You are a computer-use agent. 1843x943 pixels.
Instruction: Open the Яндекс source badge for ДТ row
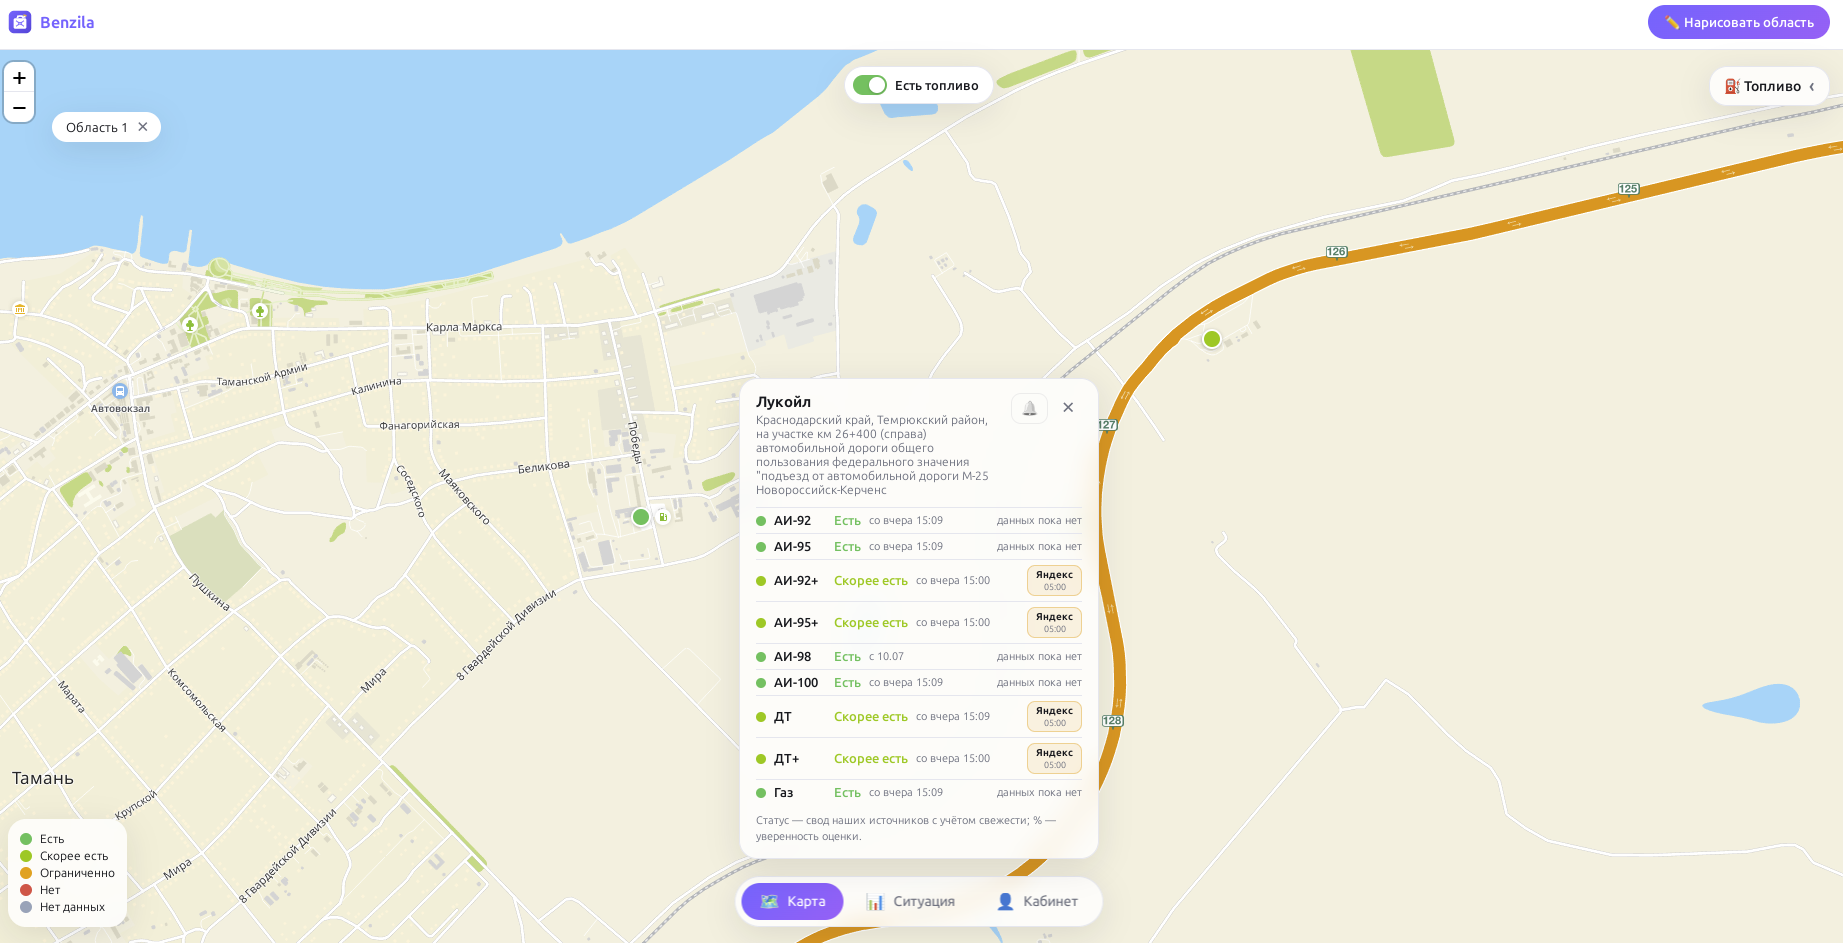point(1054,716)
